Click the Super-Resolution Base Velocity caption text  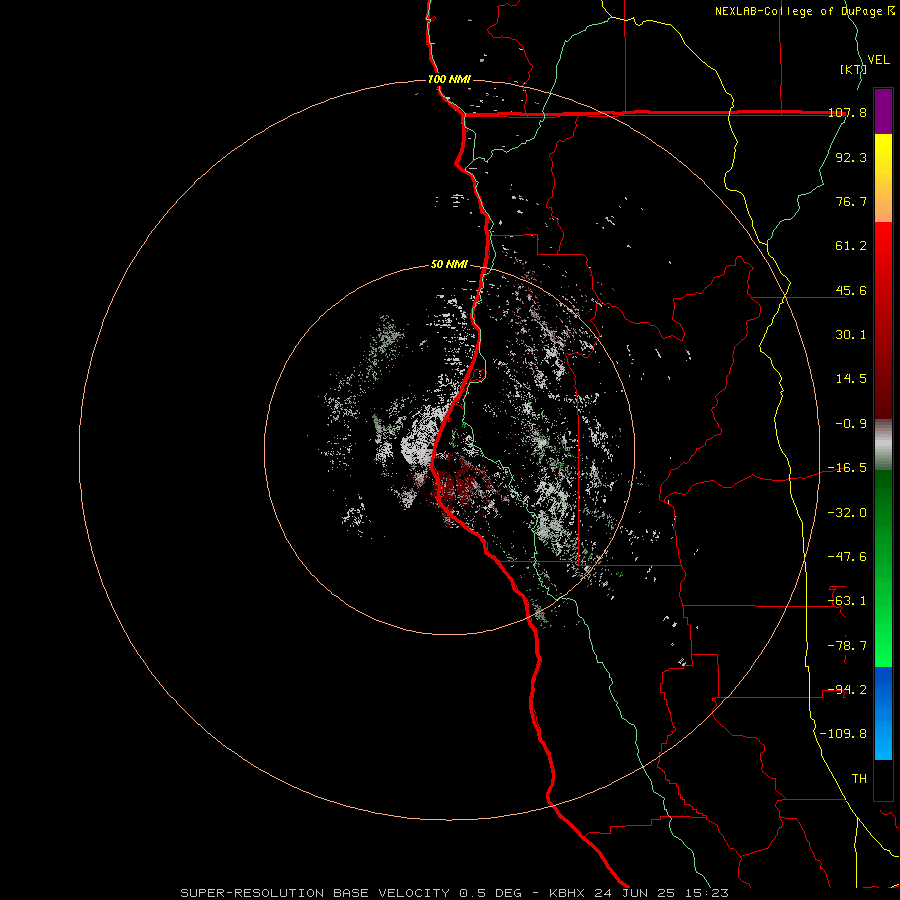[454, 893]
